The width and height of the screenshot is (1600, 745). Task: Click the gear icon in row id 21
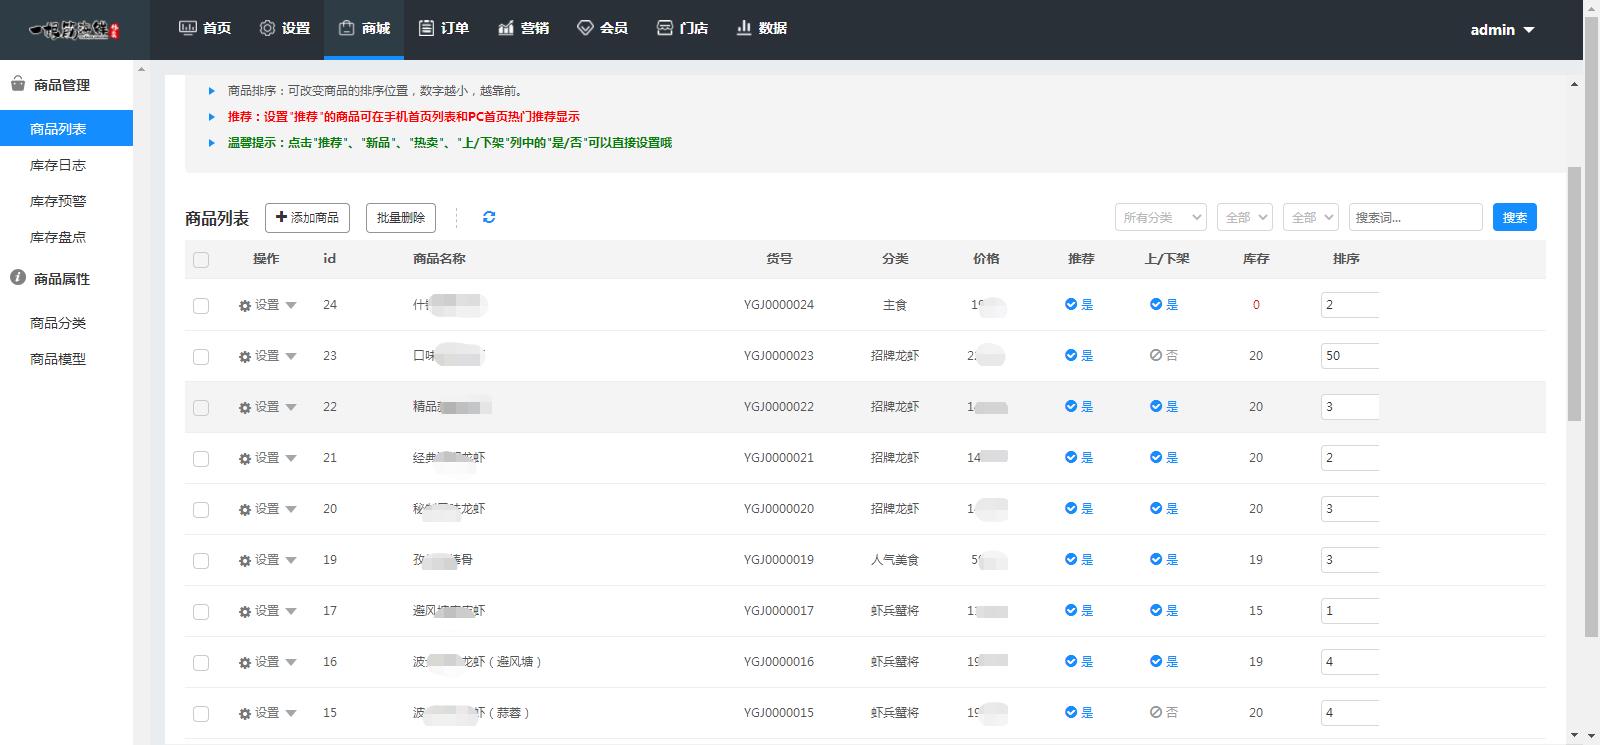point(245,459)
